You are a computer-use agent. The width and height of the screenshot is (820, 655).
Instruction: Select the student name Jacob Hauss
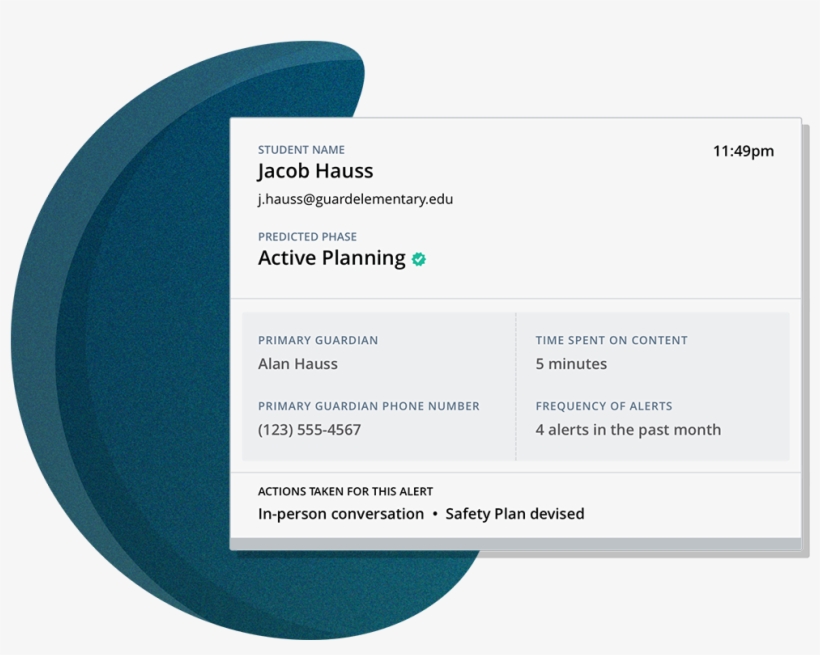pos(315,171)
